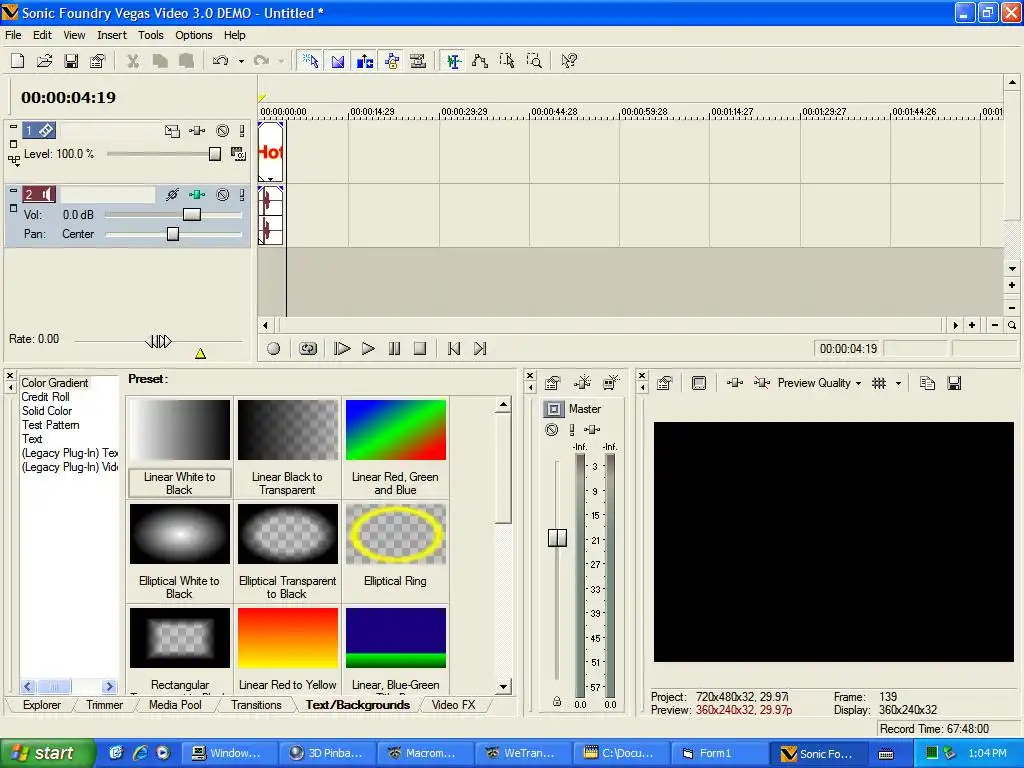
Task: Expand track 1 keyframe row icon below maximize
Action: tap(14, 159)
